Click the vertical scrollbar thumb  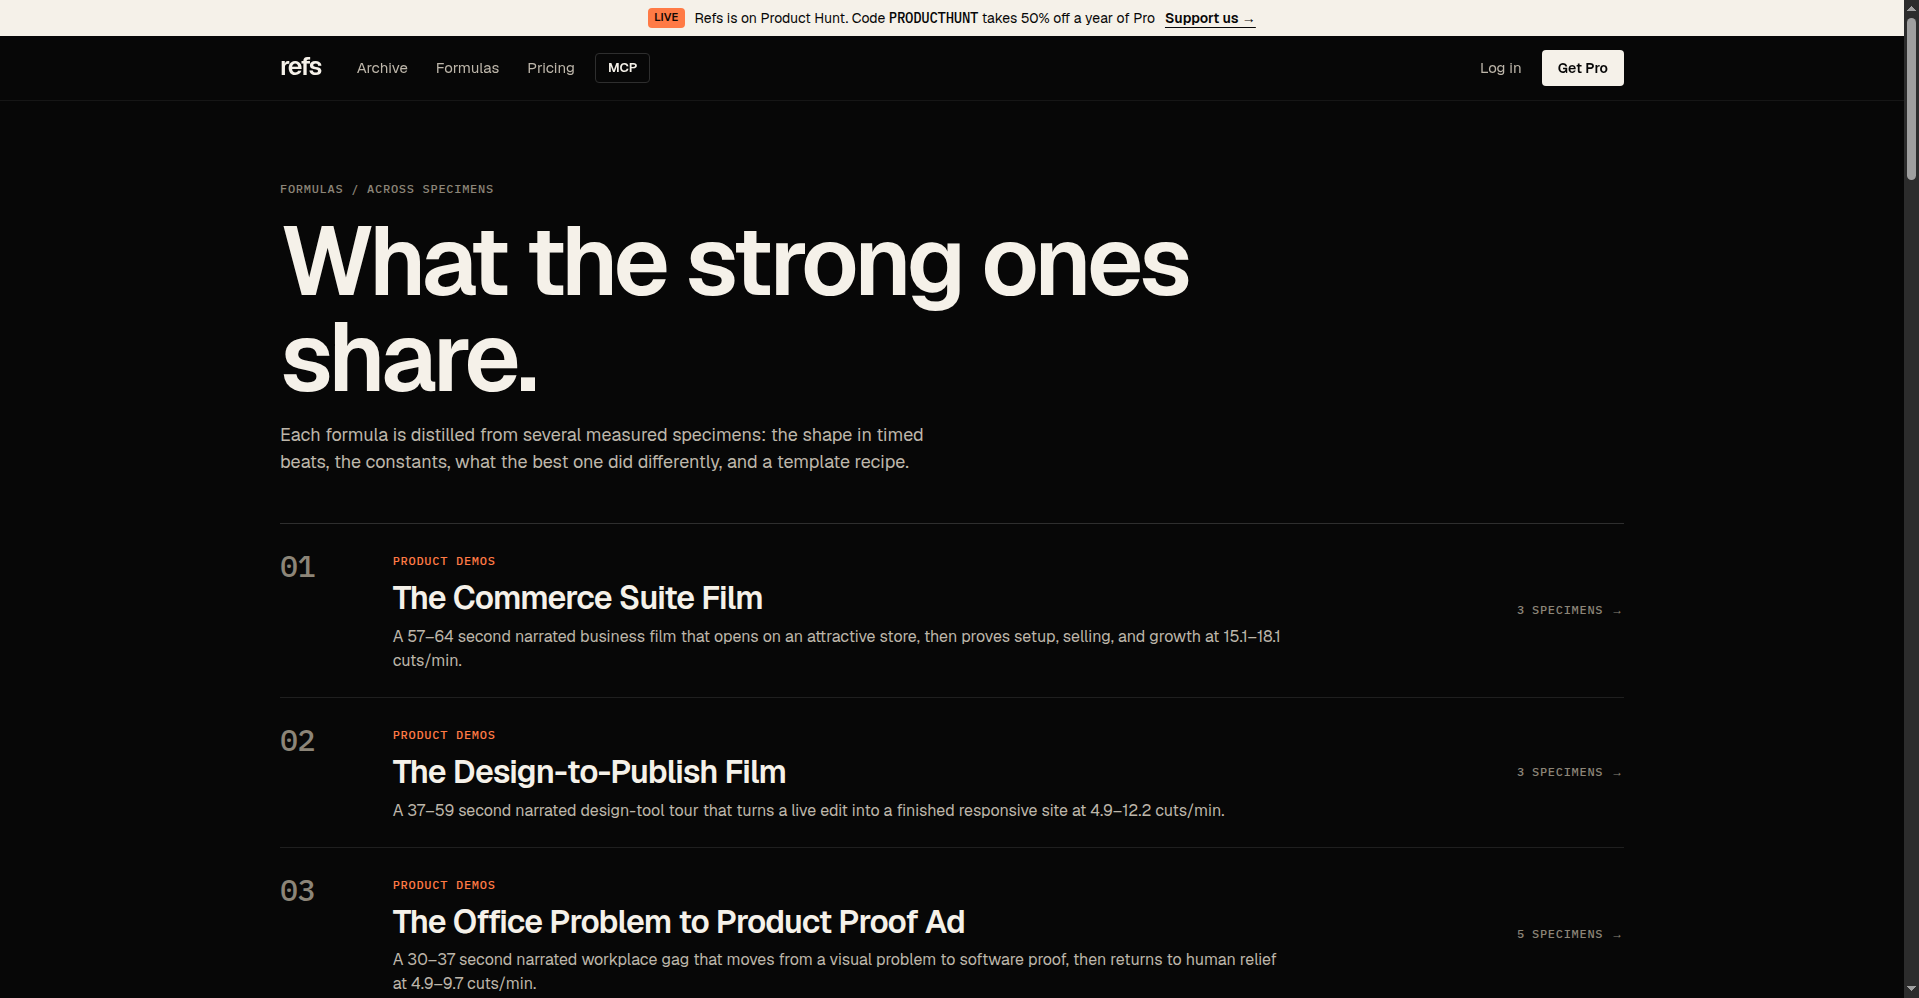click(x=1911, y=98)
